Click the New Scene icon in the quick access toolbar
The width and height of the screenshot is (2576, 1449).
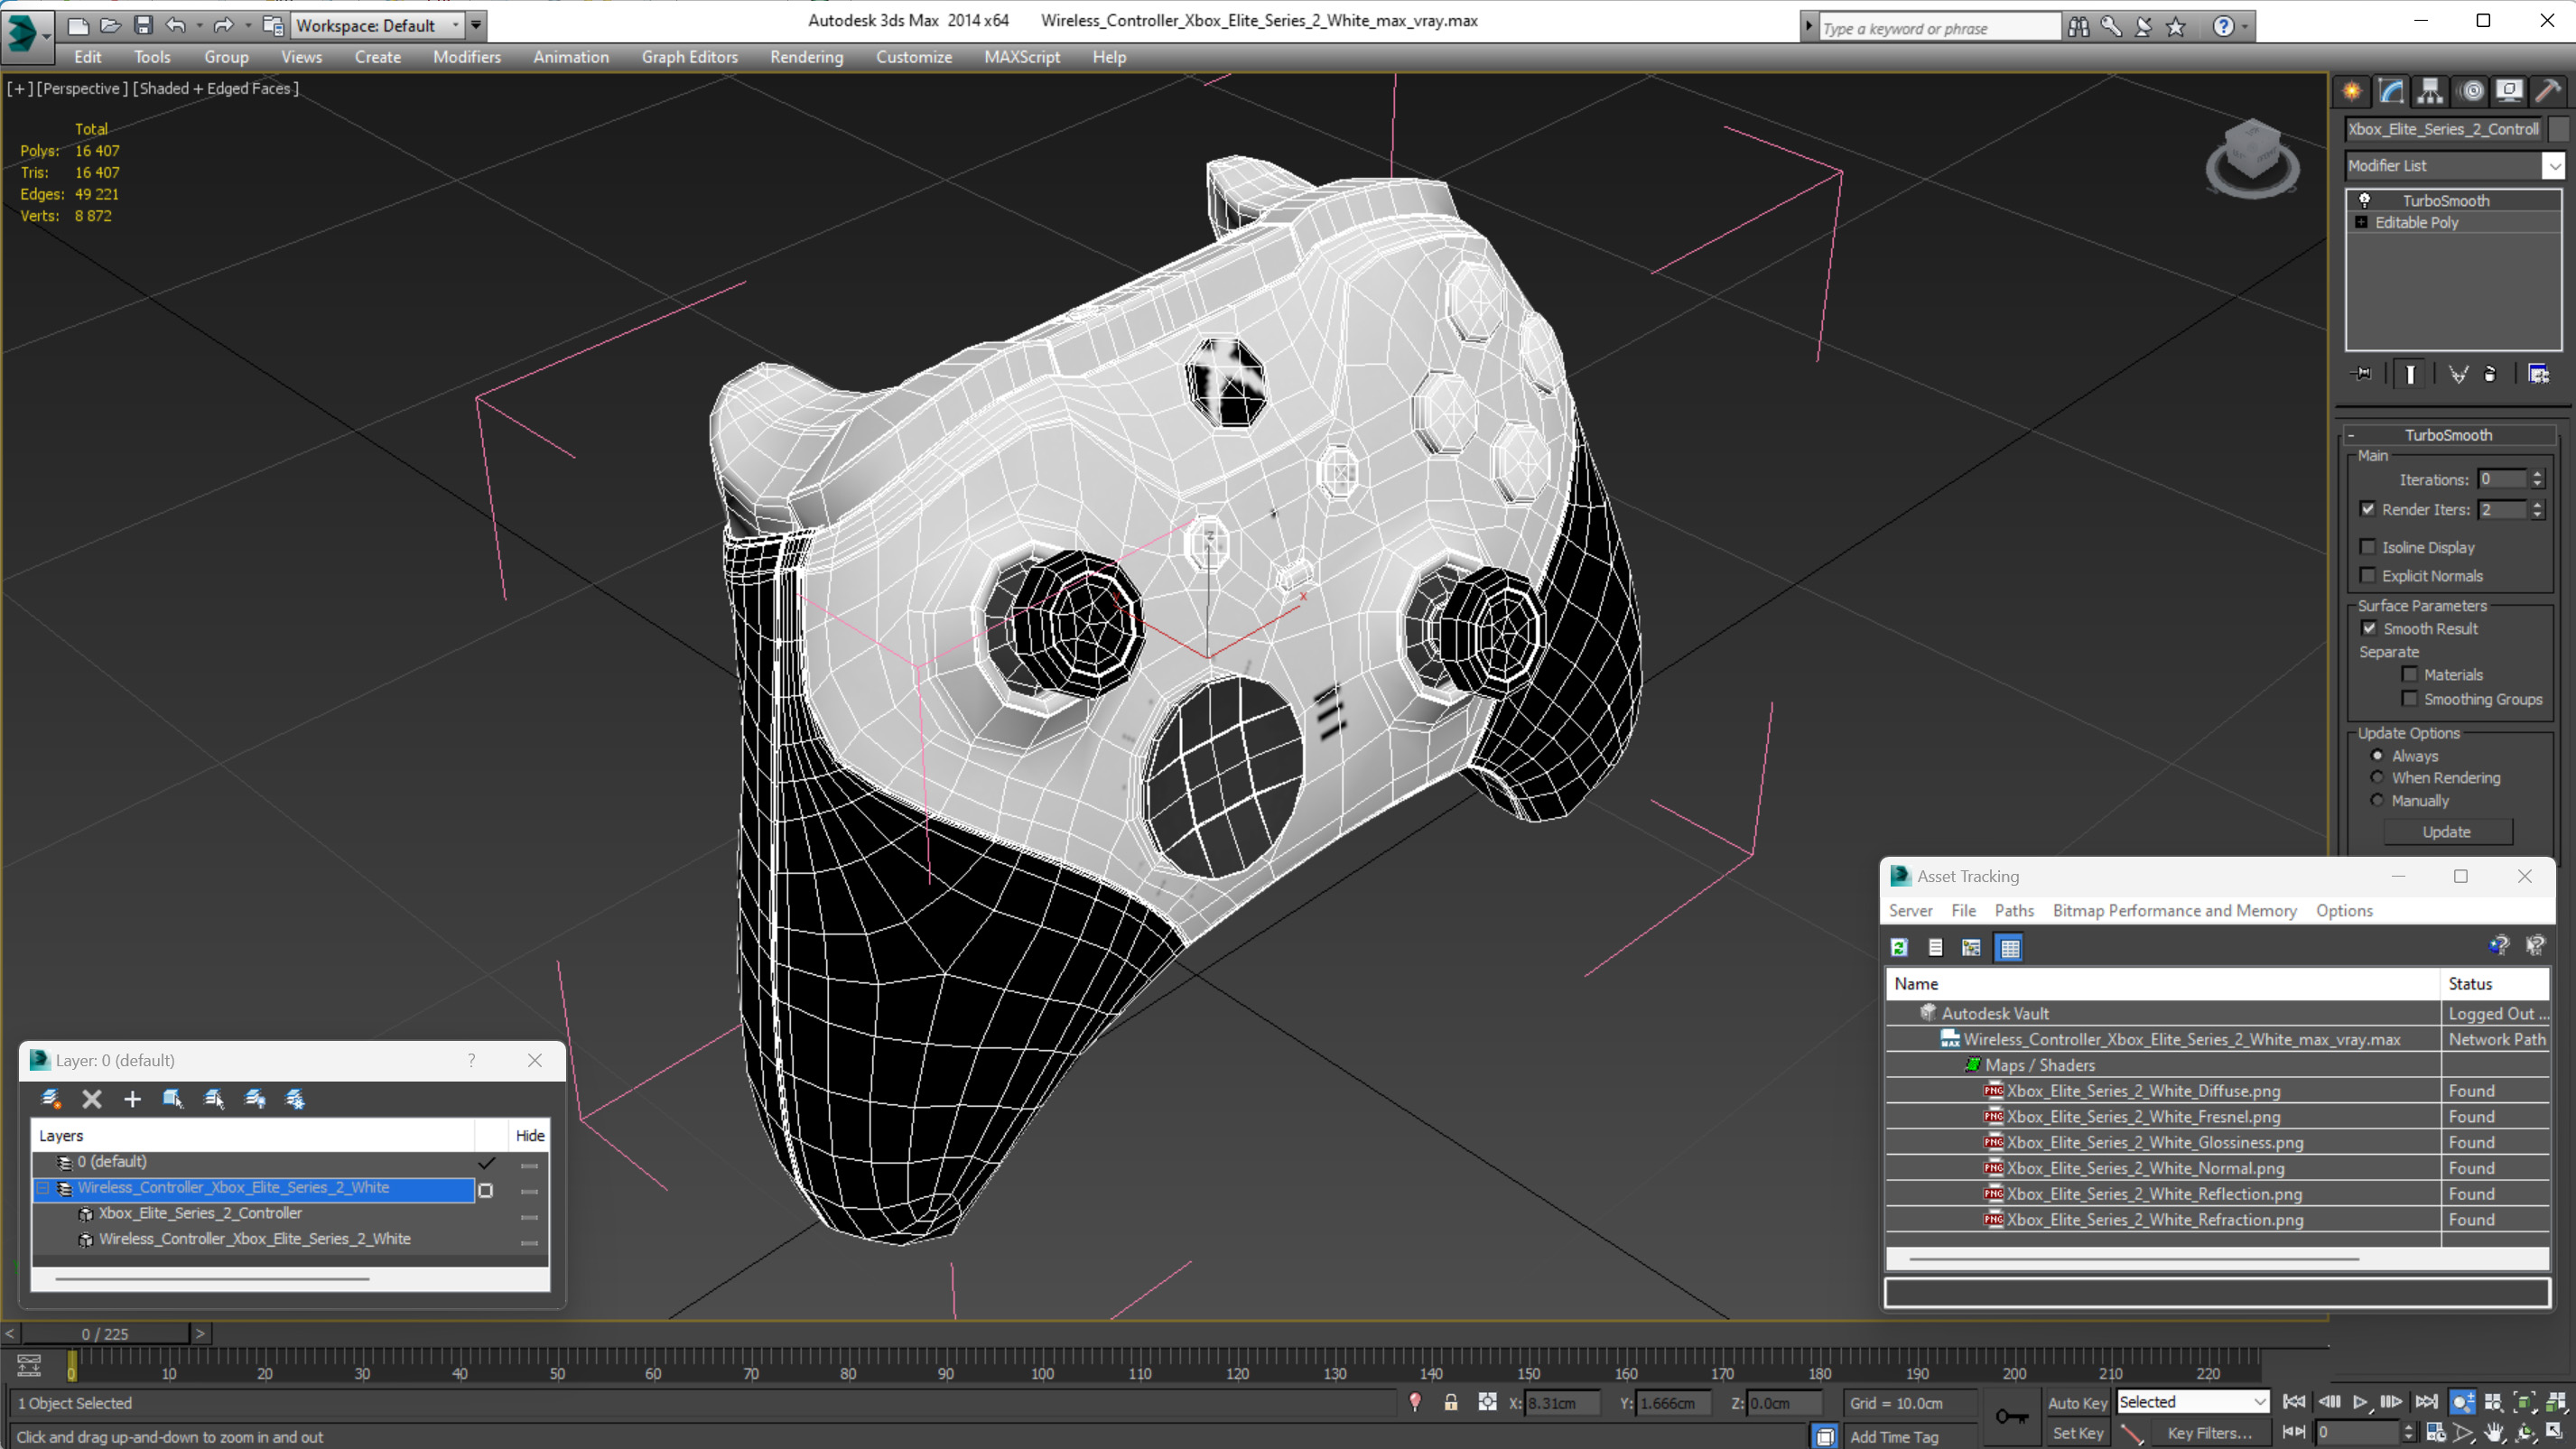tap(78, 25)
